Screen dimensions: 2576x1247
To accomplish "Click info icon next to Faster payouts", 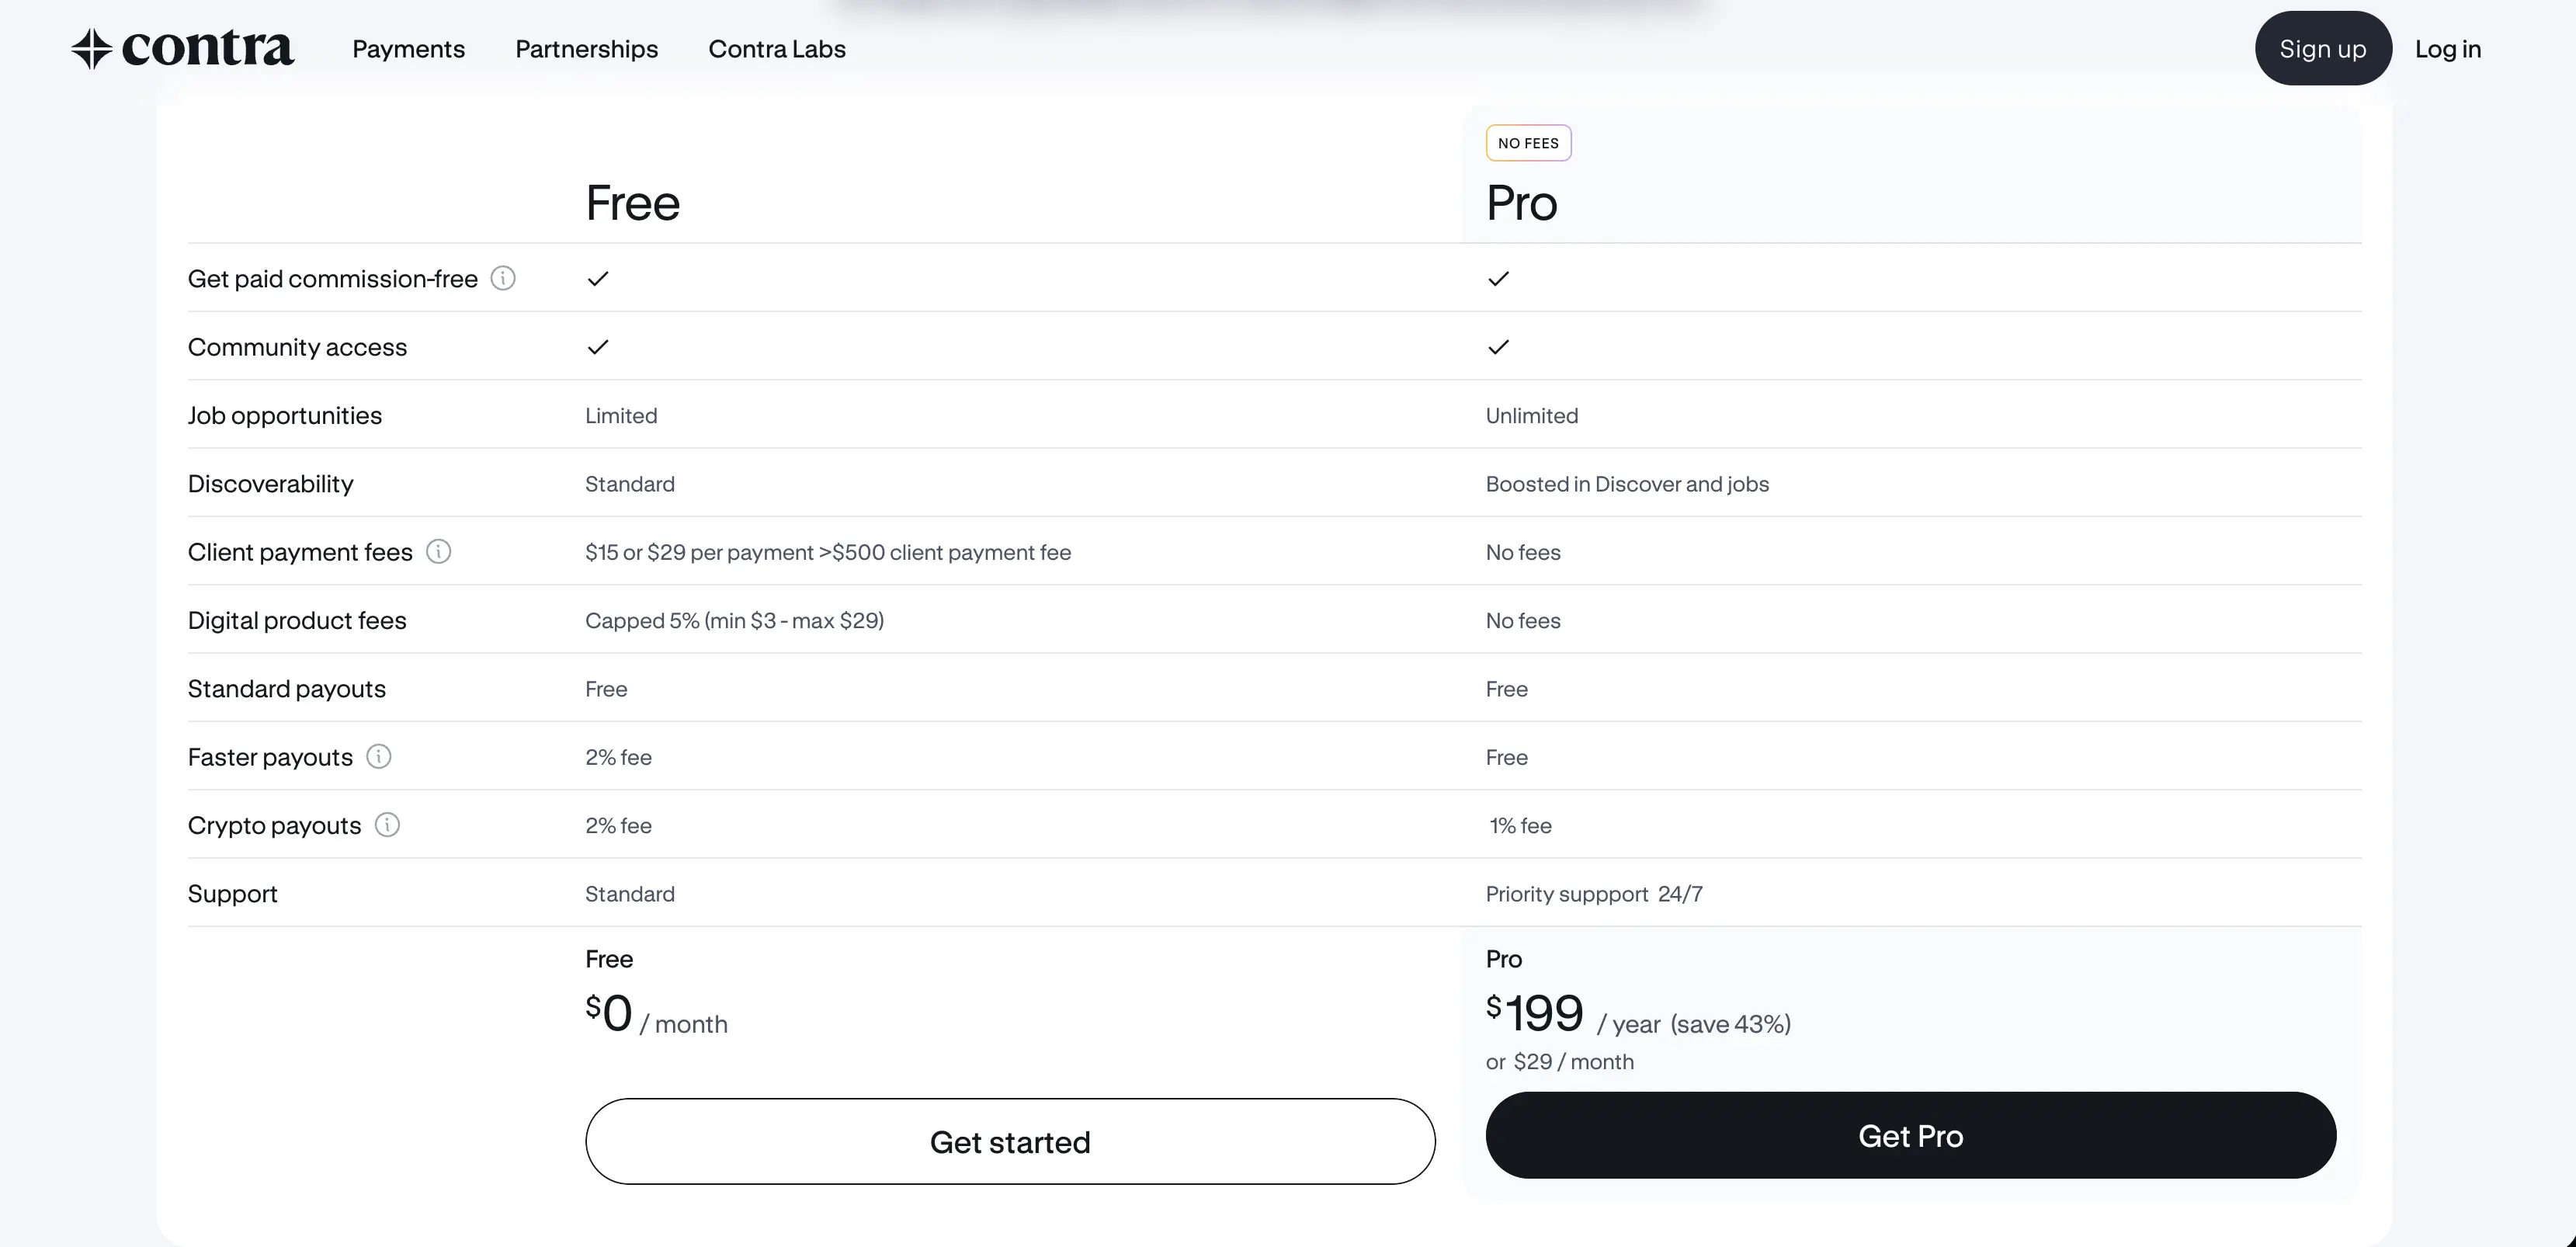I will 378,756.
